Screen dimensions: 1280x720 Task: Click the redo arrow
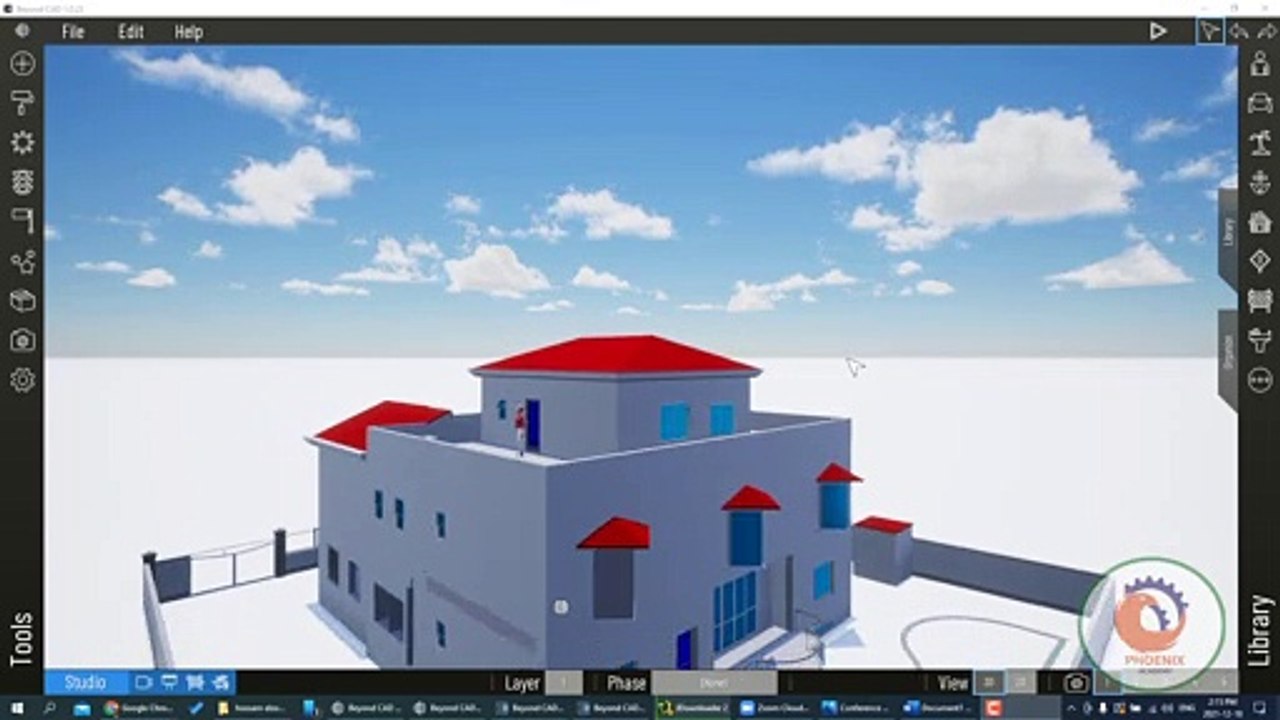1266,31
